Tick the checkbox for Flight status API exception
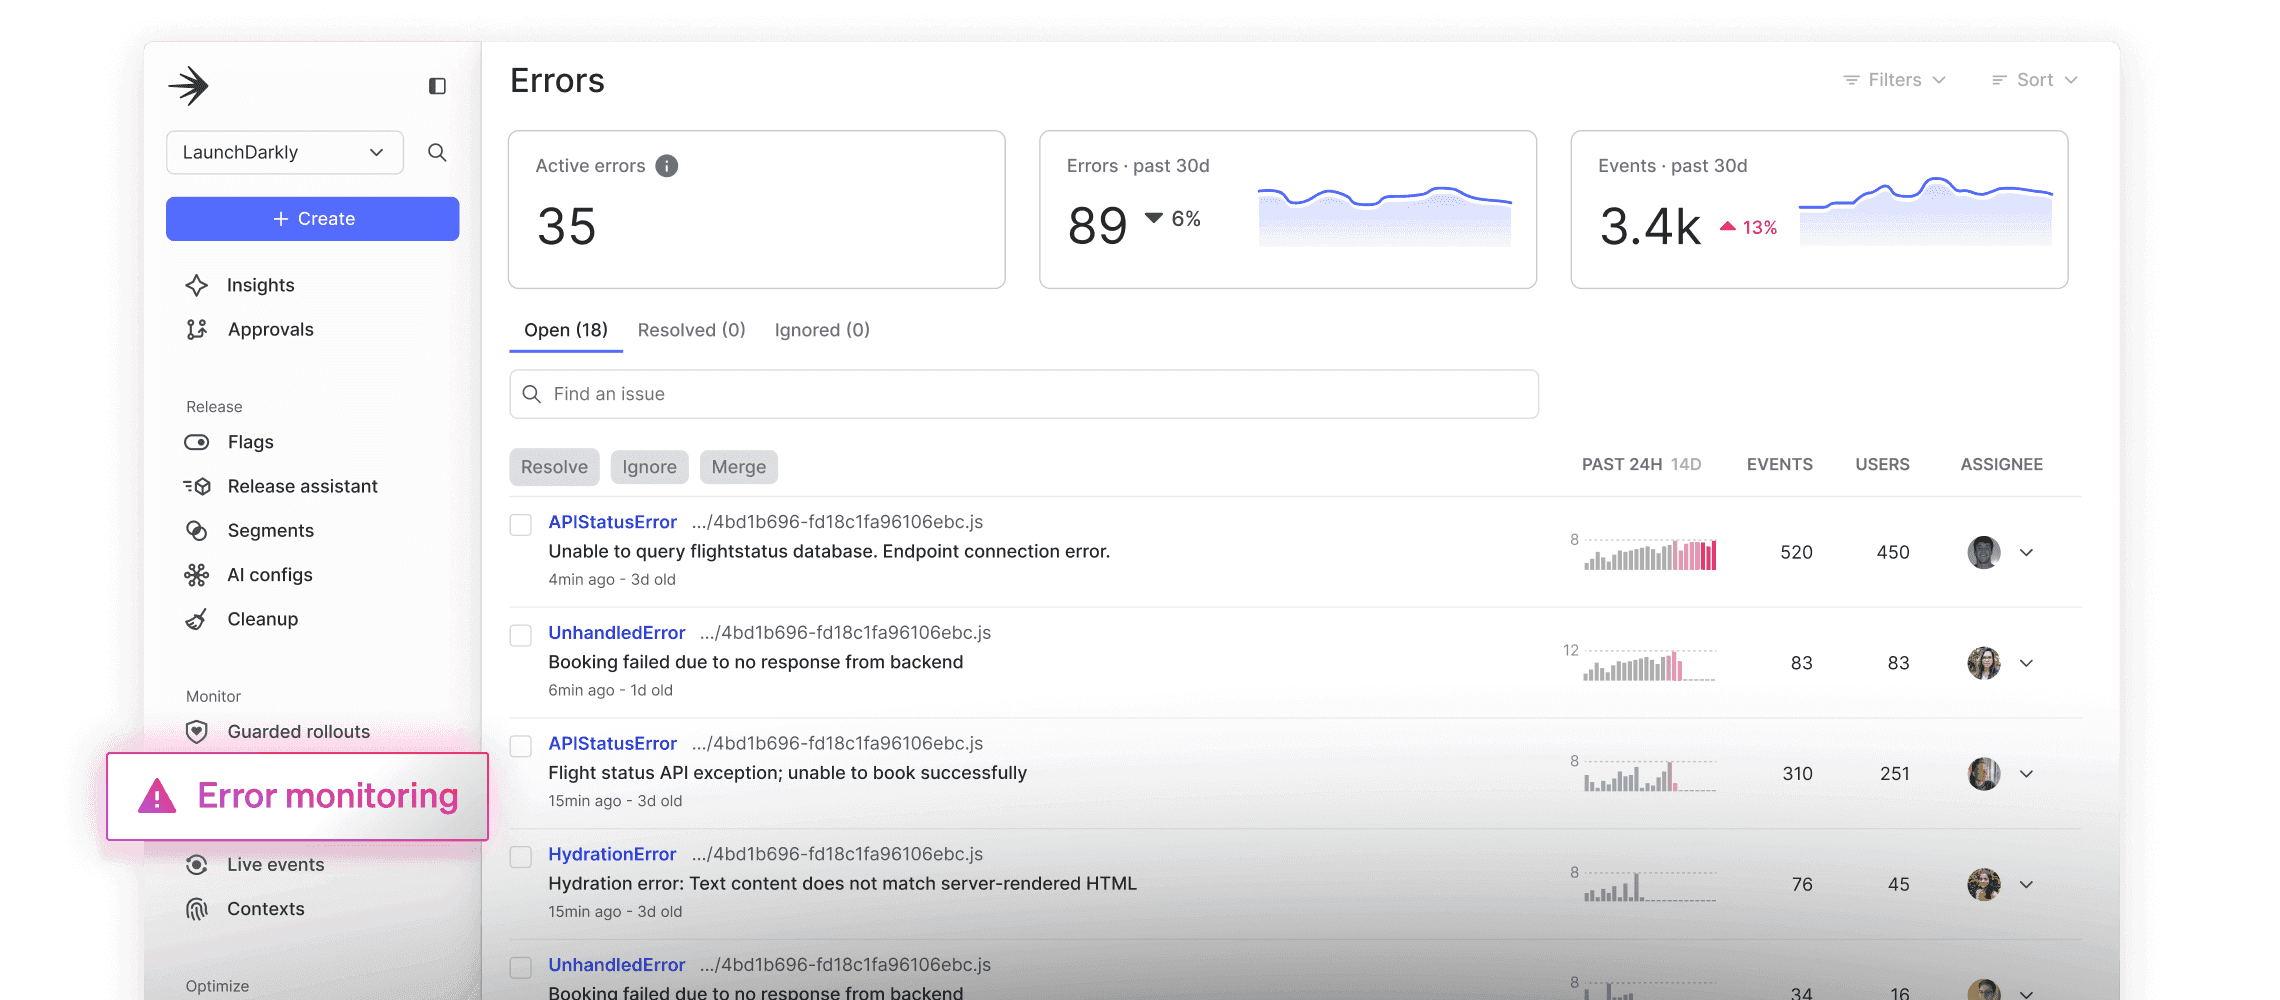 tap(520, 746)
